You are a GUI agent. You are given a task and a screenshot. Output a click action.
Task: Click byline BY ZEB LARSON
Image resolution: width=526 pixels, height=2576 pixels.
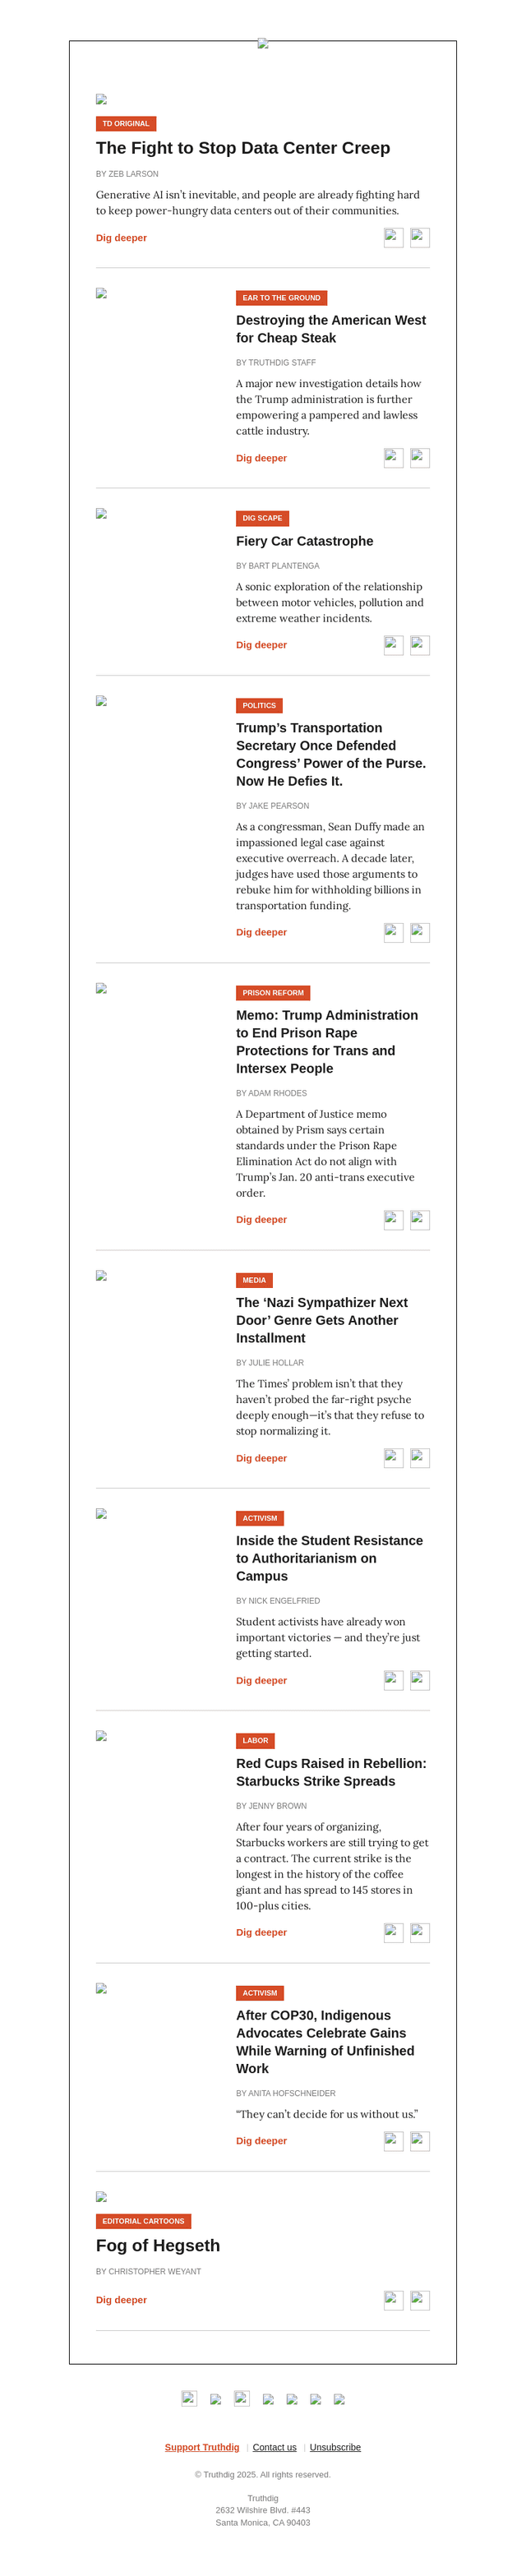[x=127, y=174]
